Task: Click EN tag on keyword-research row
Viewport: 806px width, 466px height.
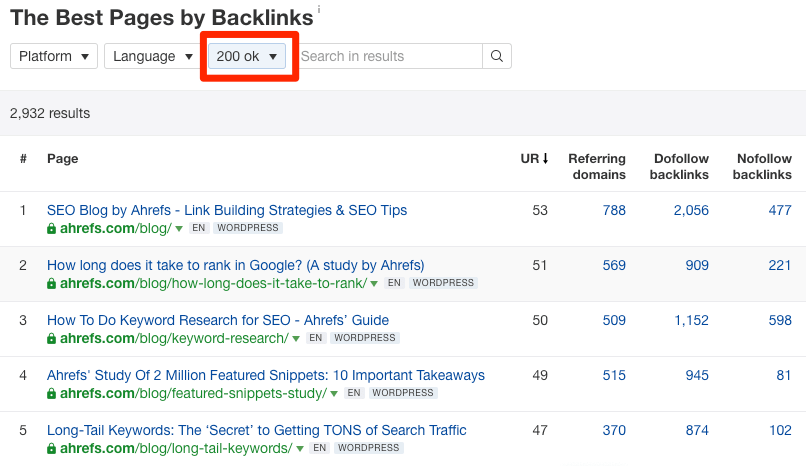Action: coord(316,338)
